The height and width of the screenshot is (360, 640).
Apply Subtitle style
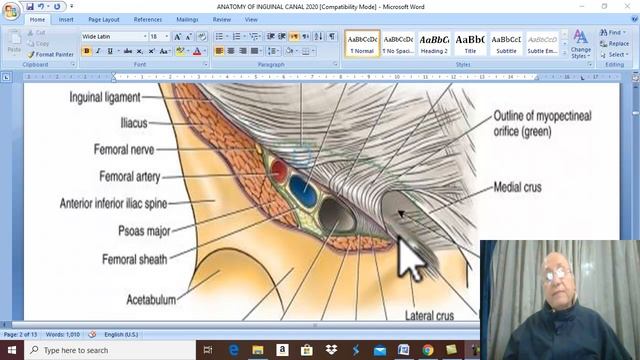[x=506, y=43]
